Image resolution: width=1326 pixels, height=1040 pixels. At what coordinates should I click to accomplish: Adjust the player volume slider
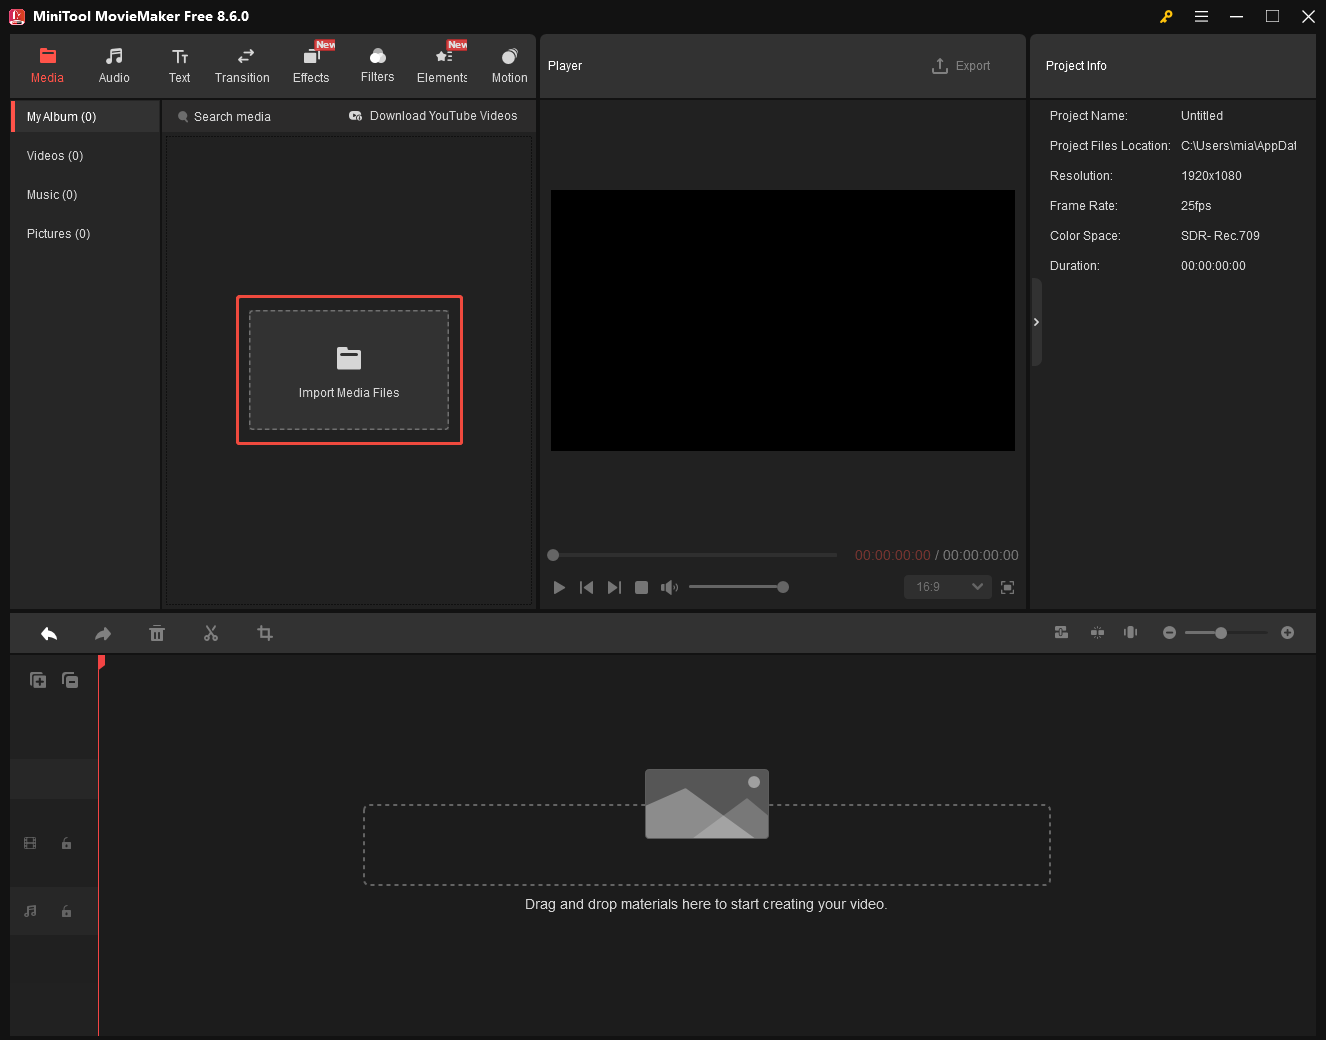tap(737, 587)
